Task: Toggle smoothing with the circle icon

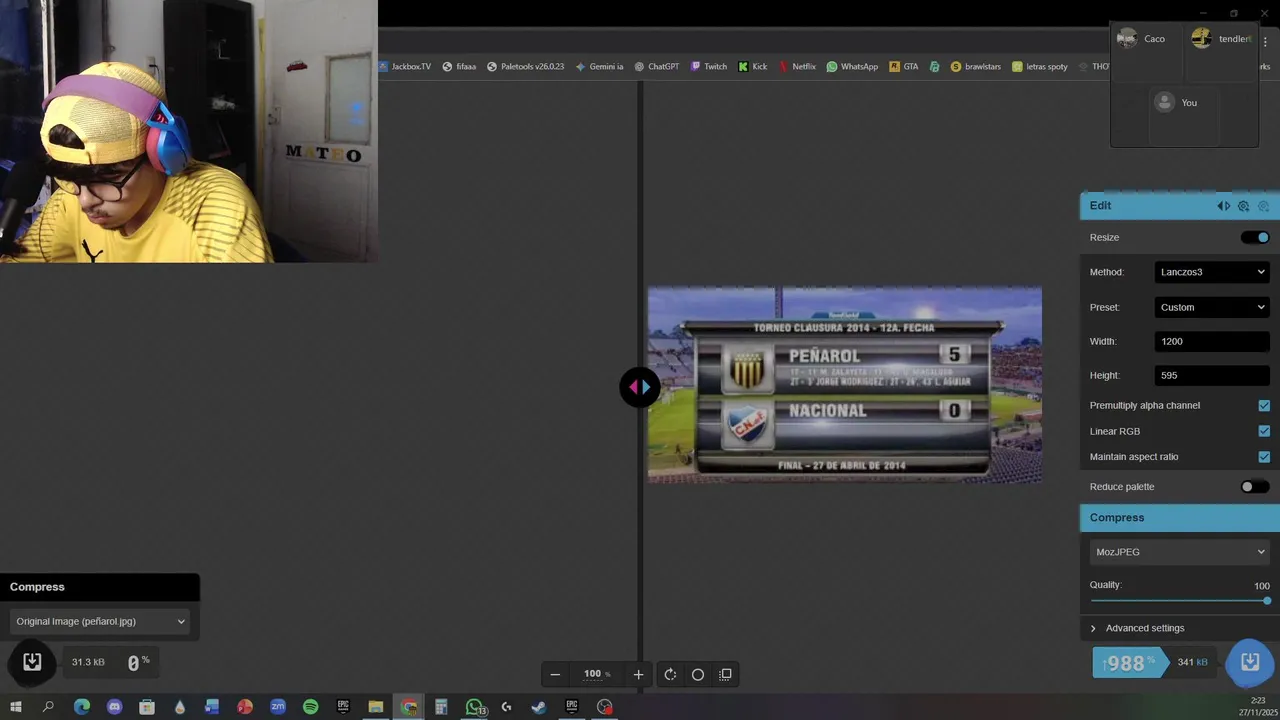Action: coord(698,674)
